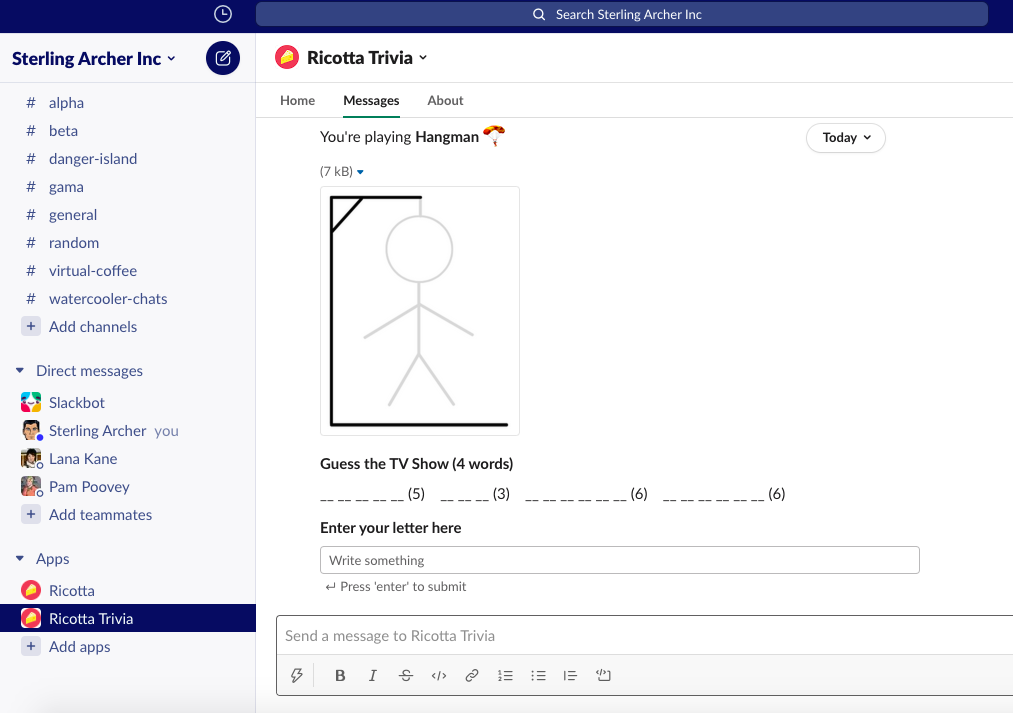Insert a code block
Screen dimensions: 1013x713
pos(603,676)
